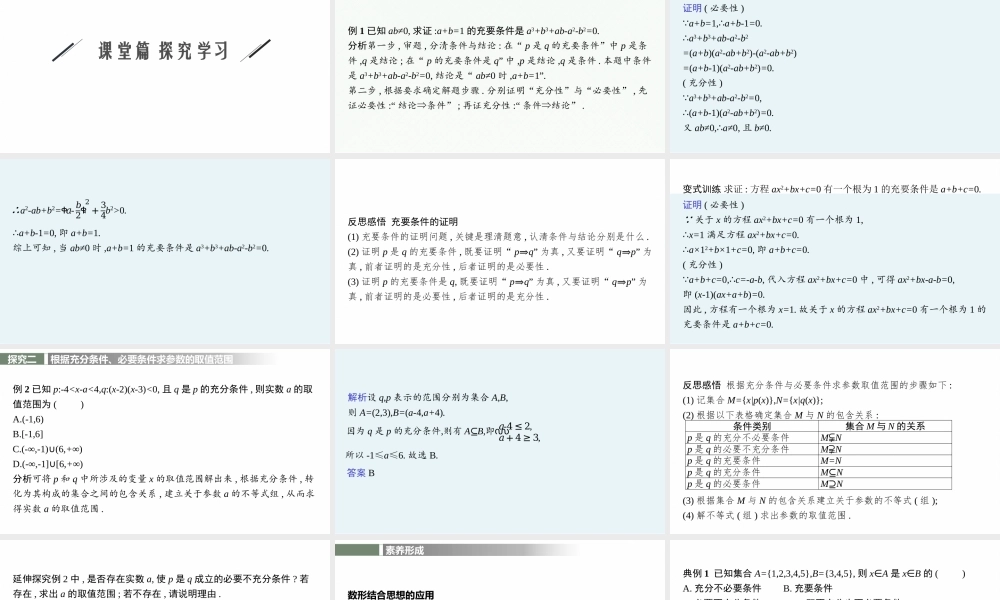Click the 素养形成 section label
The image size is (1000, 600).
[x=404, y=550]
